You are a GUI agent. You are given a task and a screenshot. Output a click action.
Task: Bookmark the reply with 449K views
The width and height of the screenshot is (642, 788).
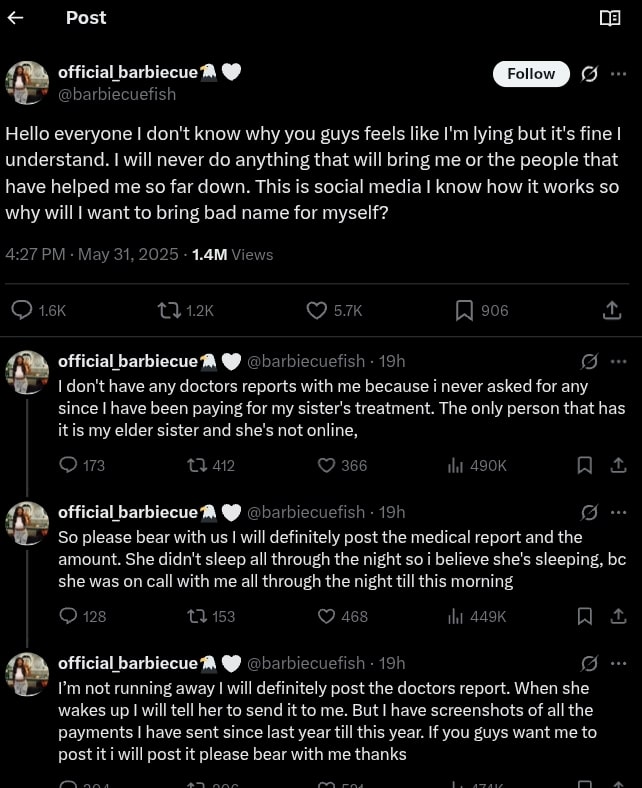point(585,616)
